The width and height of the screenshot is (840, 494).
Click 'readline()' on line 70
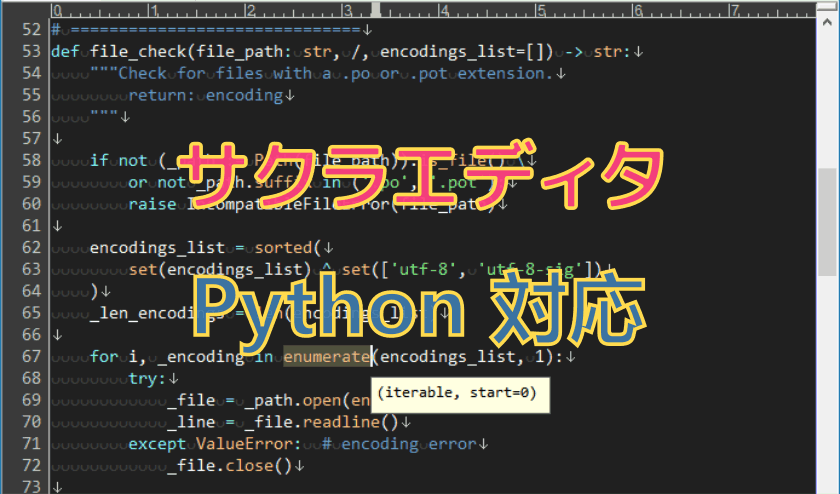[x=351, y=422]
